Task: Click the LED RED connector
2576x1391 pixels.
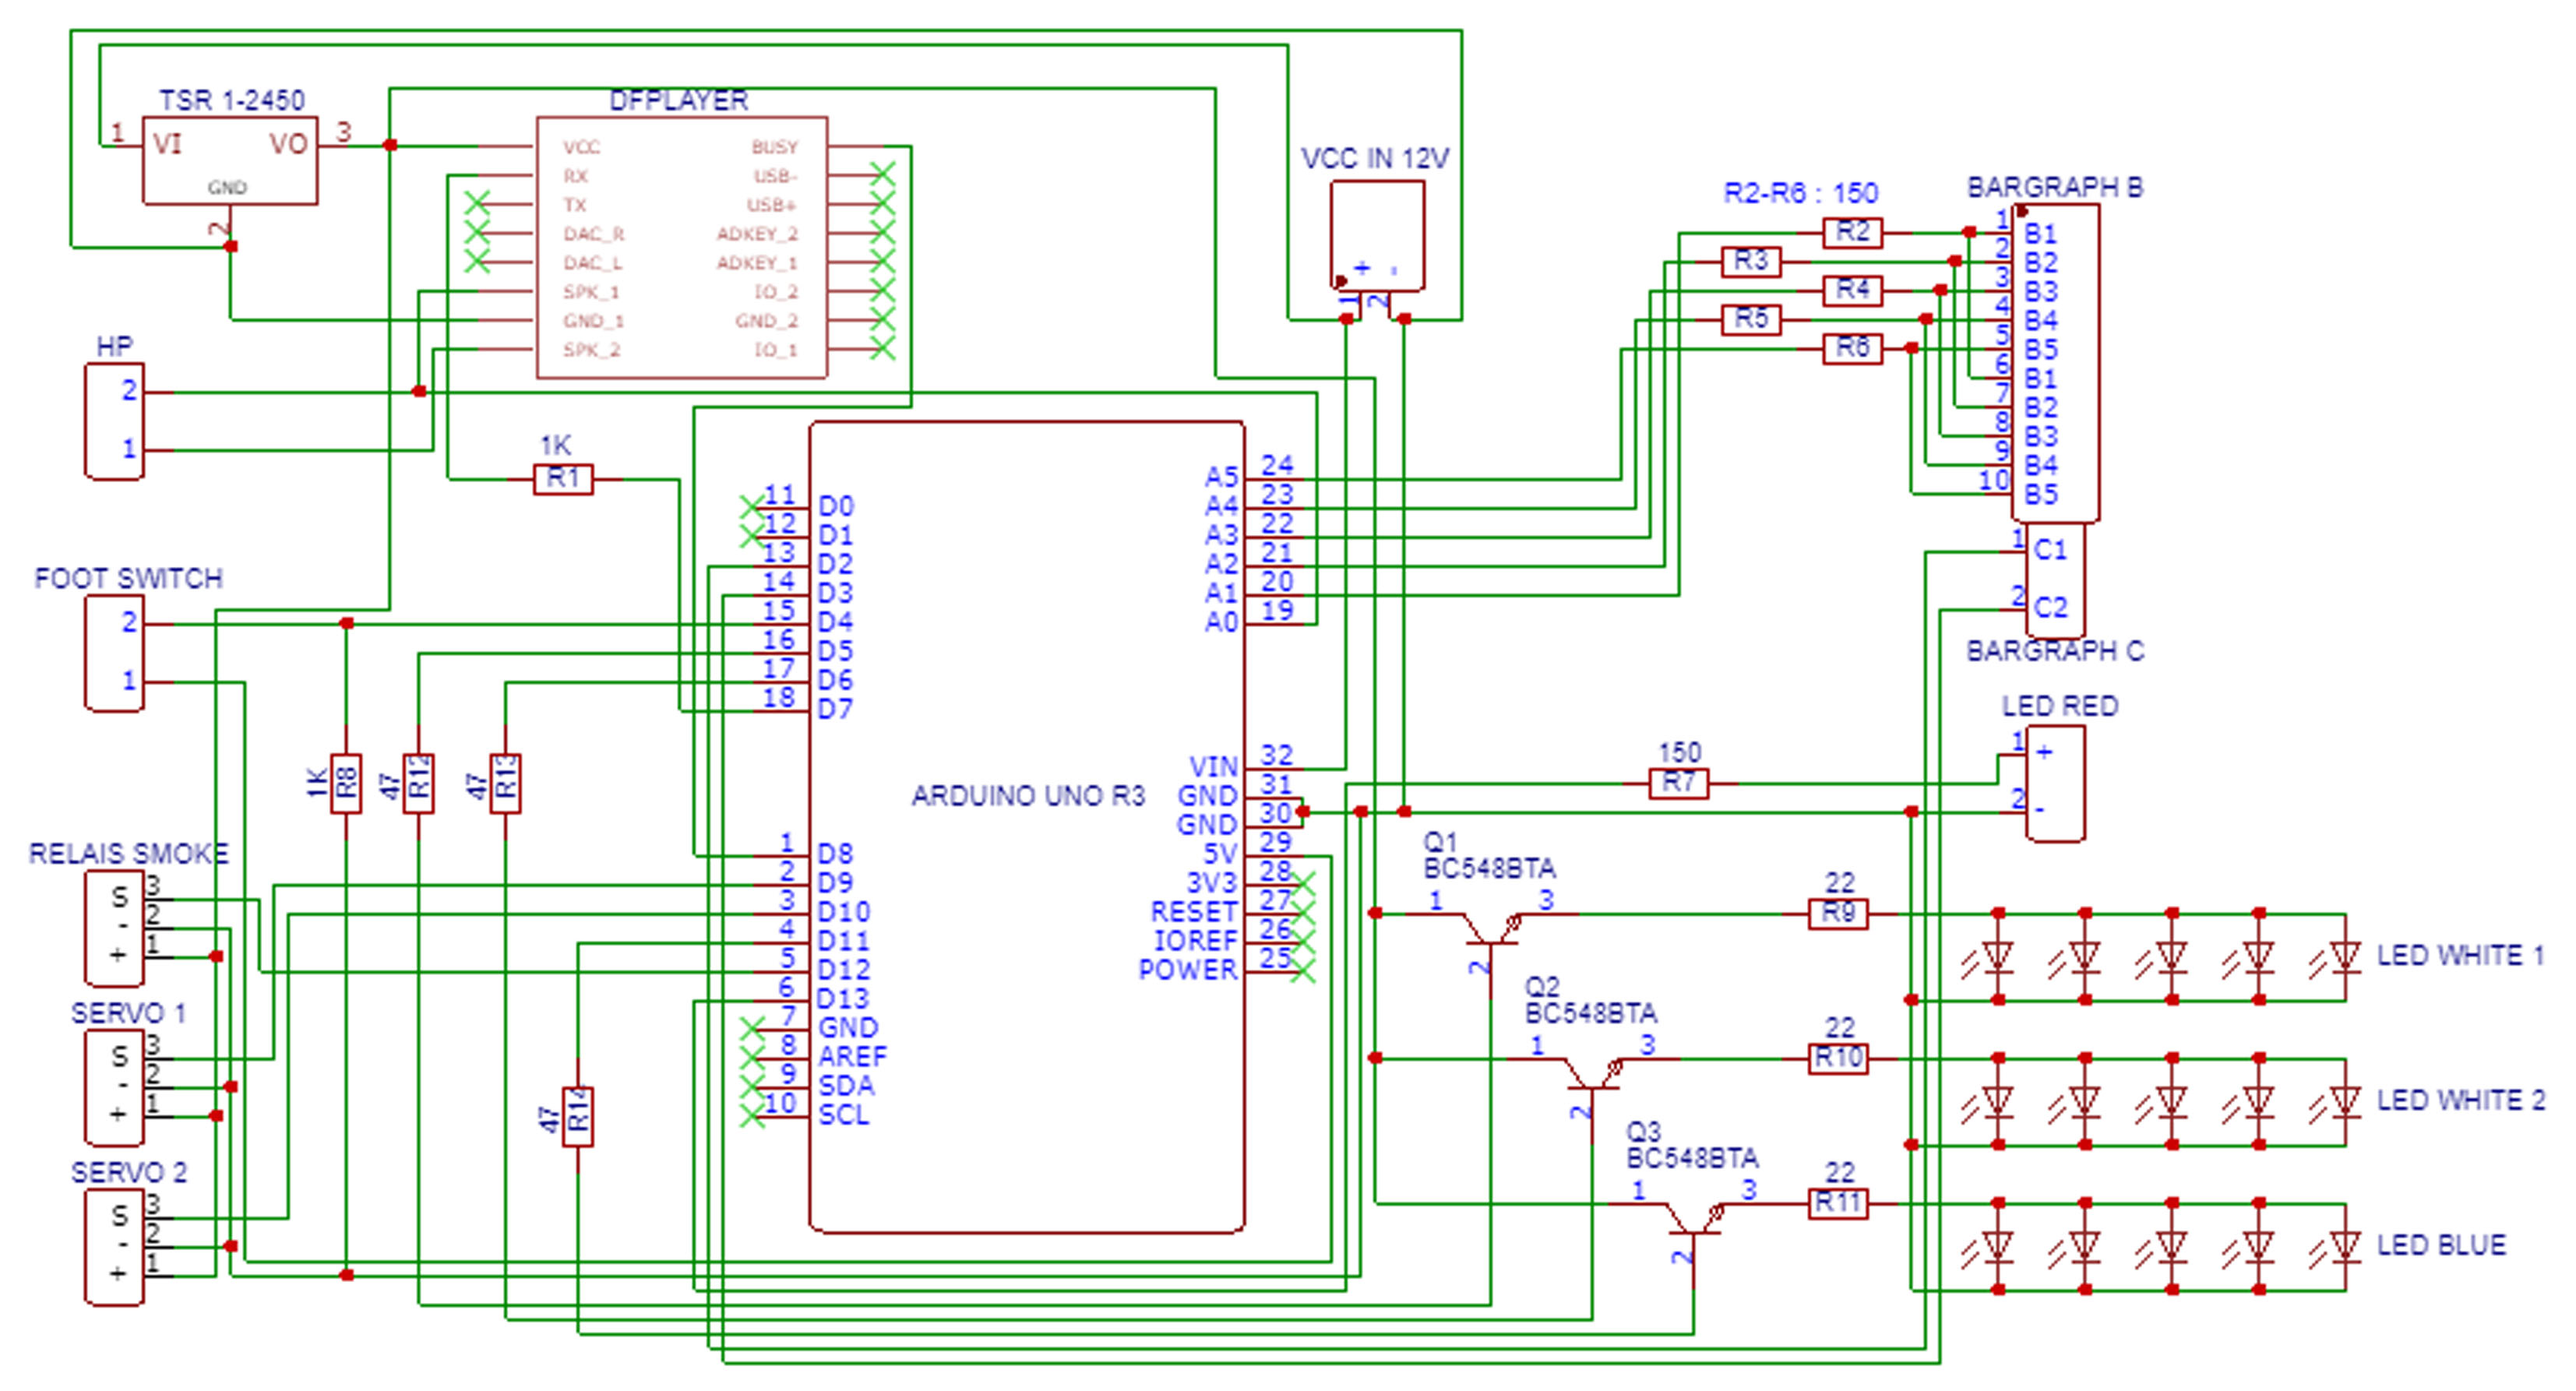Action: point(2055,783)
